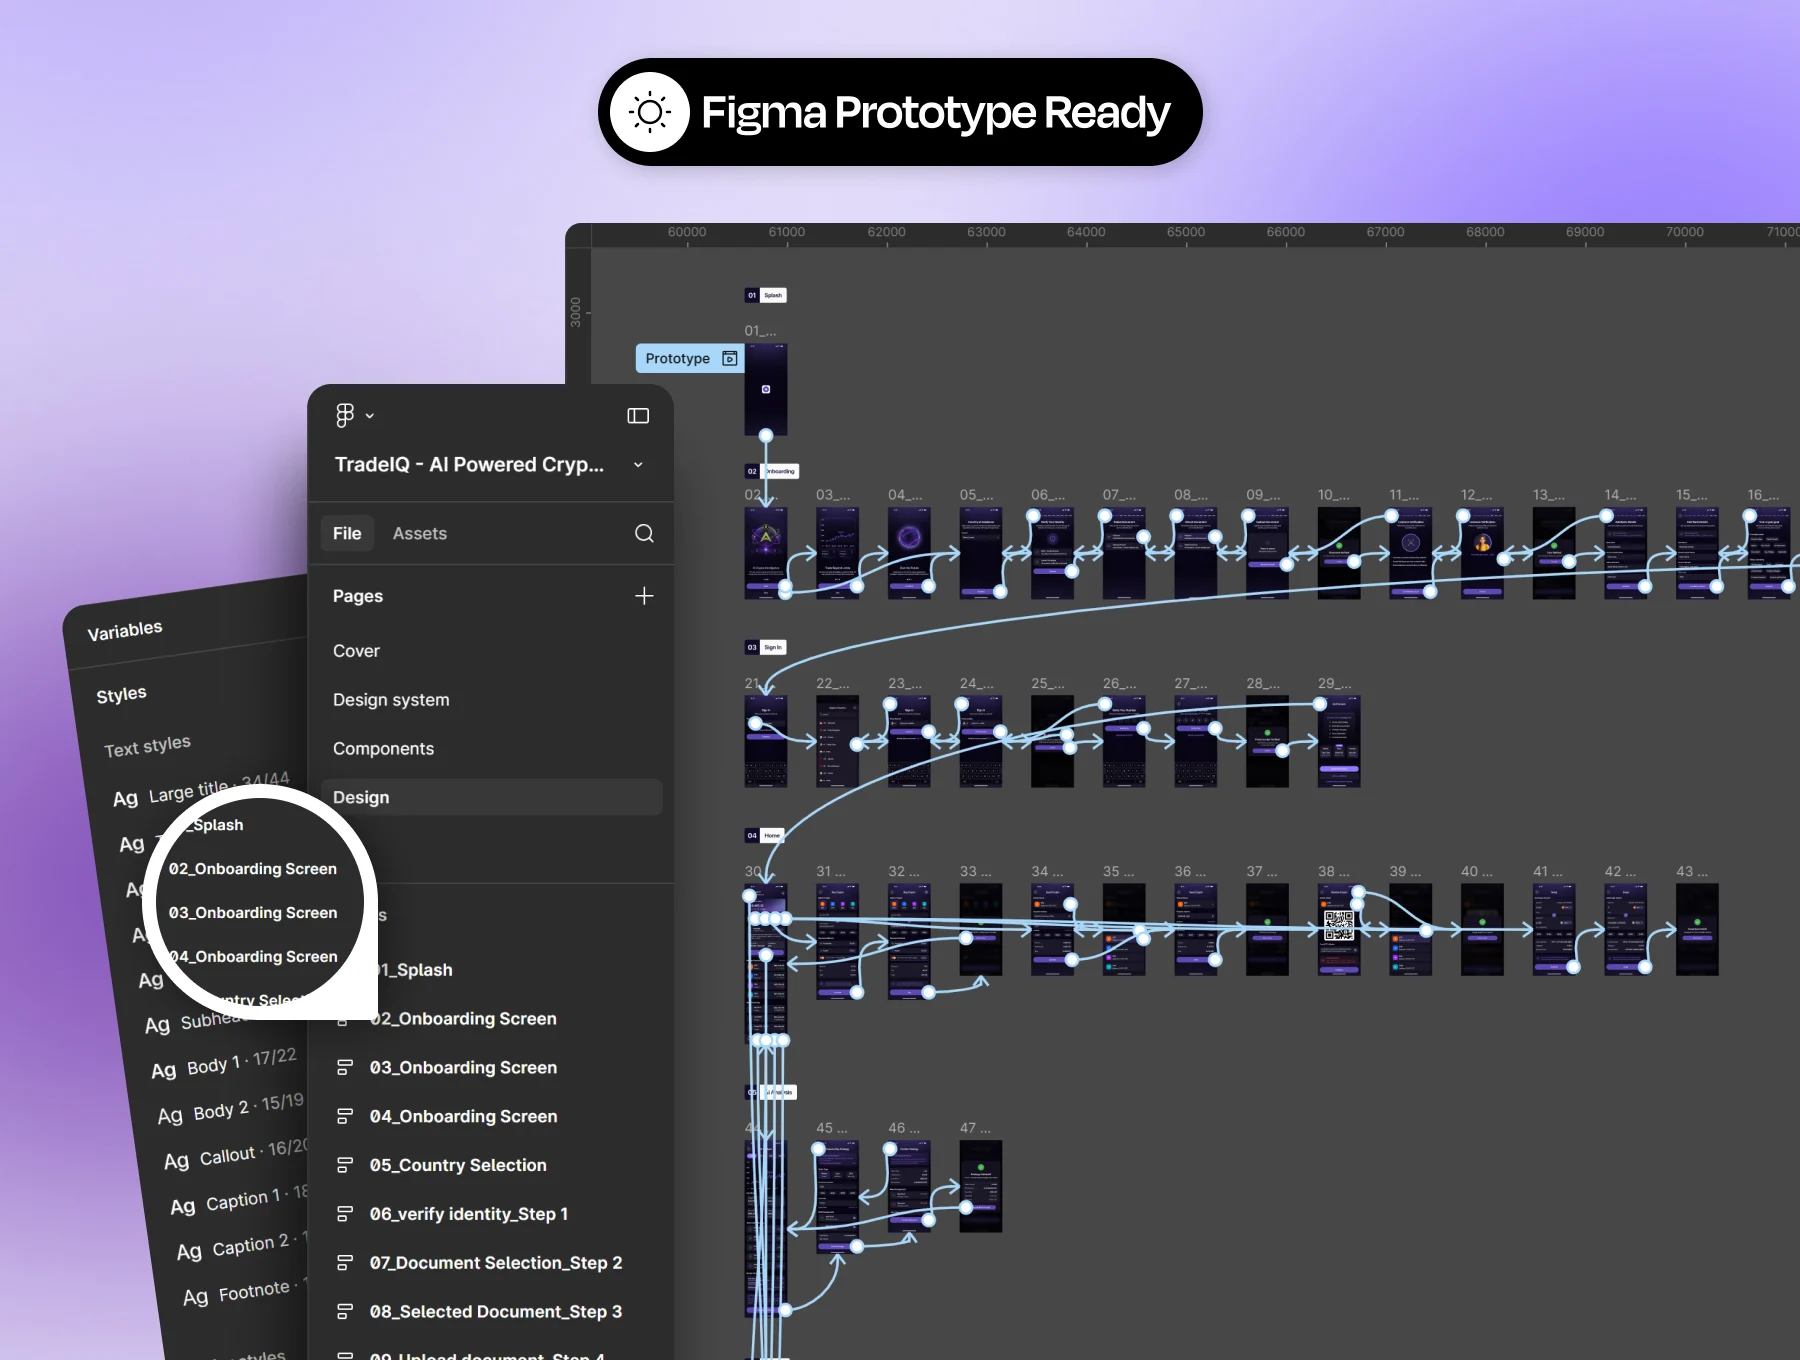Select the 01 Splash section label on canvas
Screen dimensions: 1800x1360
(766, 295)
